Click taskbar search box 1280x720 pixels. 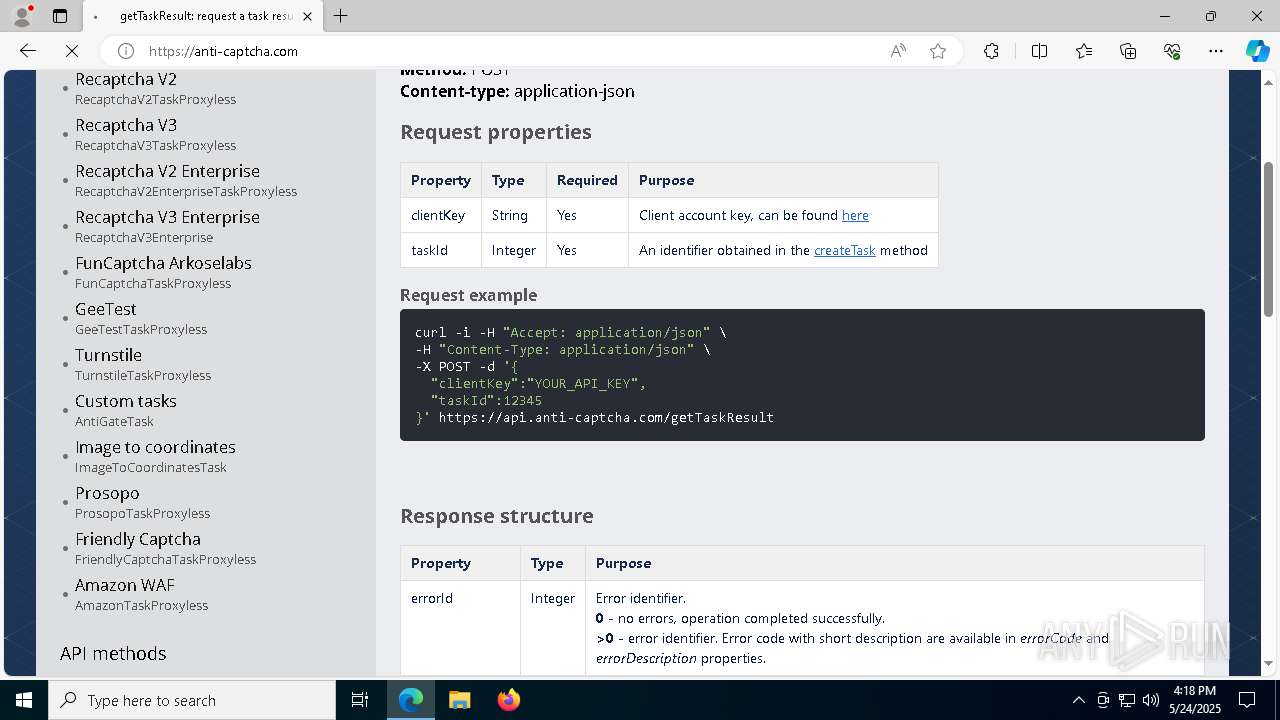coord(192,700)
